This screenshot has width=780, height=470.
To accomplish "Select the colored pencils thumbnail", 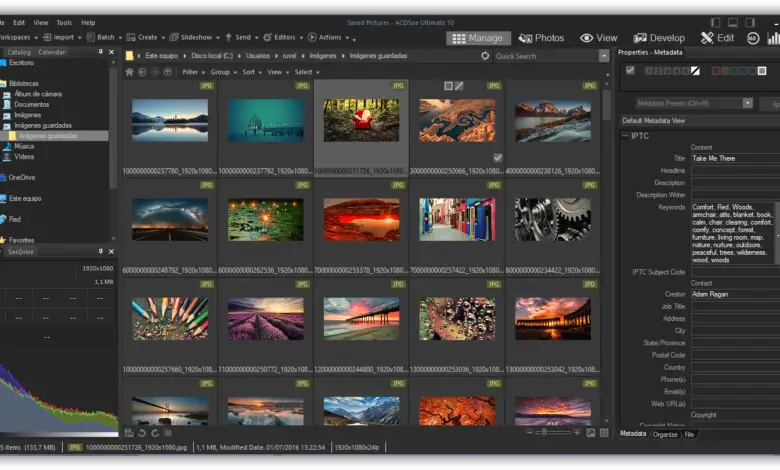I will [x=170, y=318].
